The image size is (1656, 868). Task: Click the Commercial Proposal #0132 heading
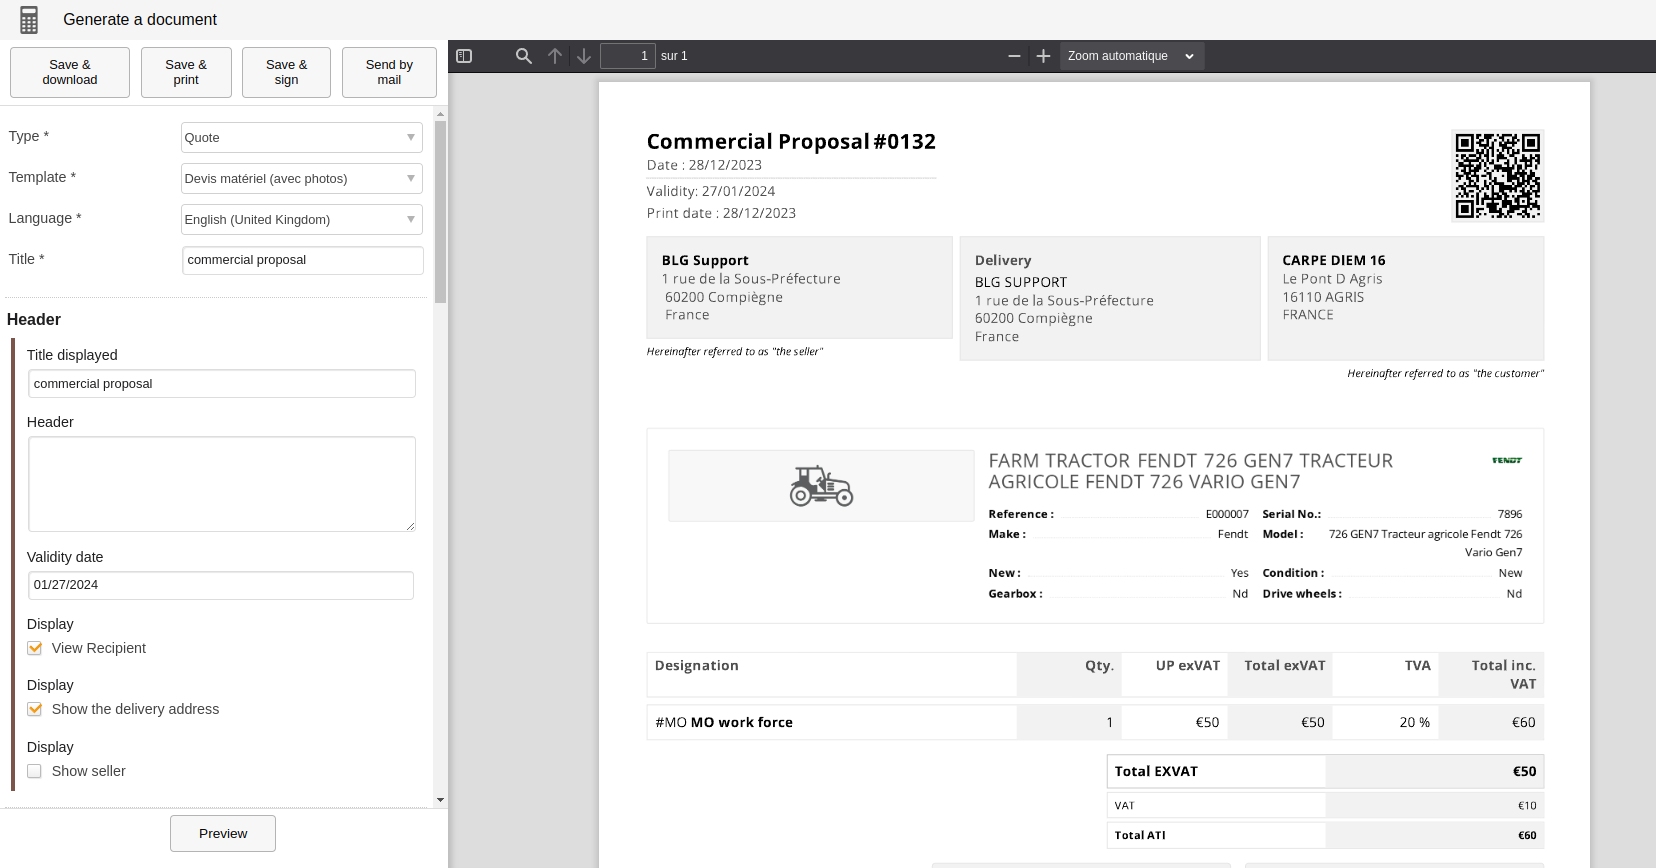(x=791, y=141)
